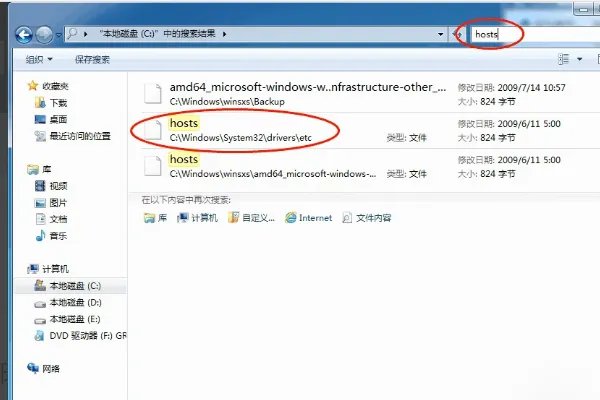Click the refresh button next to address bar
The image size is (600, 400).
[x=457, y=34]
